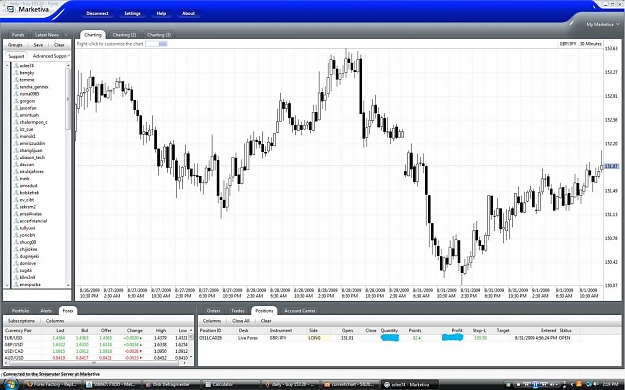Switch to the Orders tab
The image size is (625, 390).
(213, 311)
